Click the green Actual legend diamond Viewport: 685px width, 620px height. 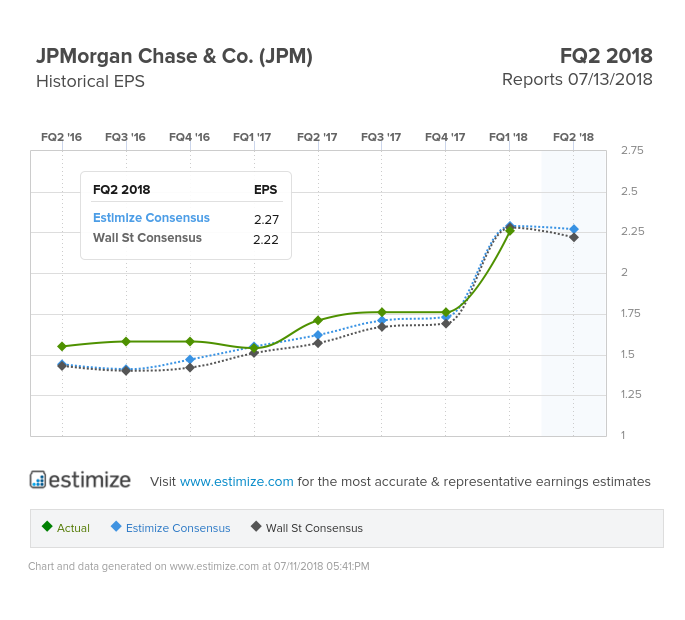click(x=47, y=526)
